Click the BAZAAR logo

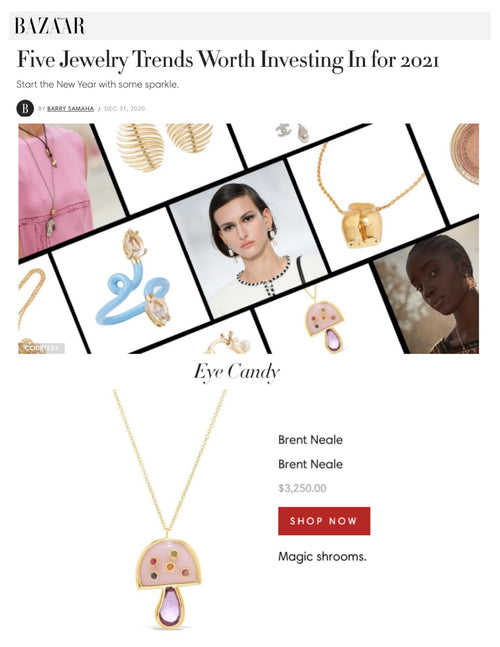(x=50, y=26)
